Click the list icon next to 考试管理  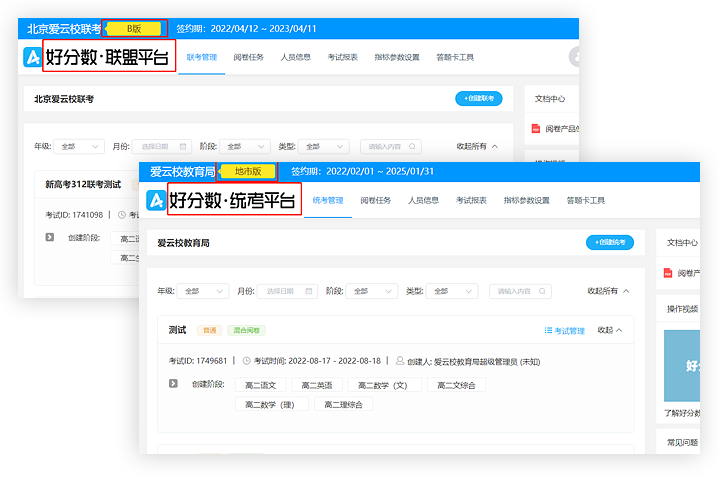tap(548, 330)
